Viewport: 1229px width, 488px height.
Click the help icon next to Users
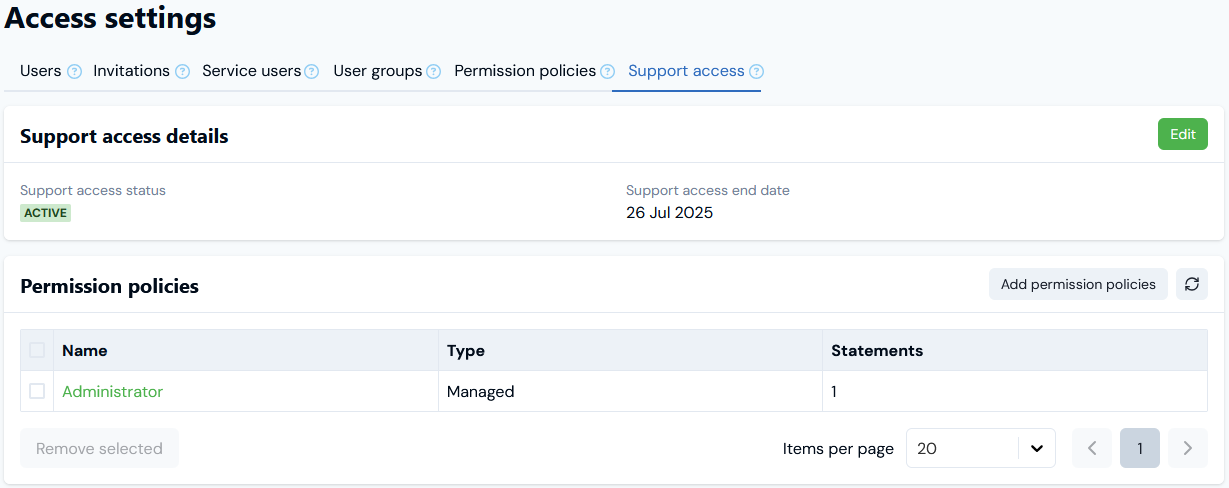coord(74,72)
